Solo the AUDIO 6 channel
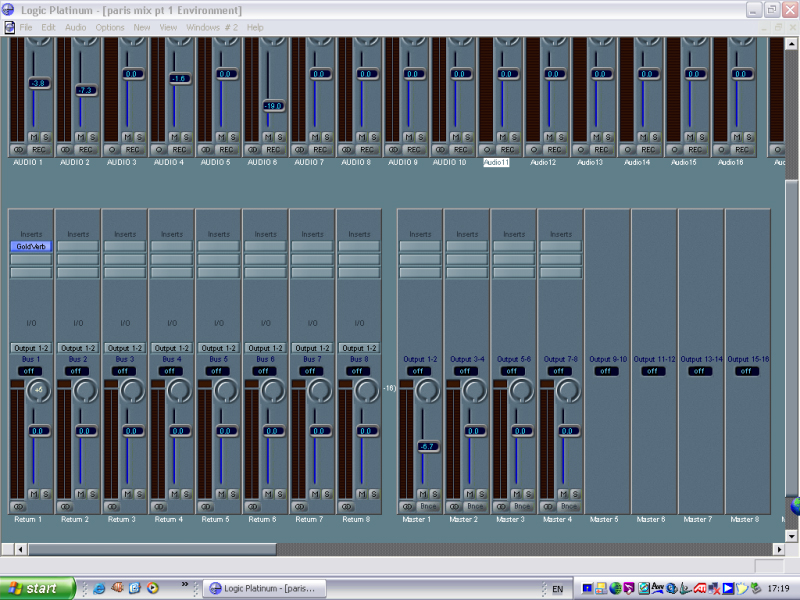 tap(280, 137)
